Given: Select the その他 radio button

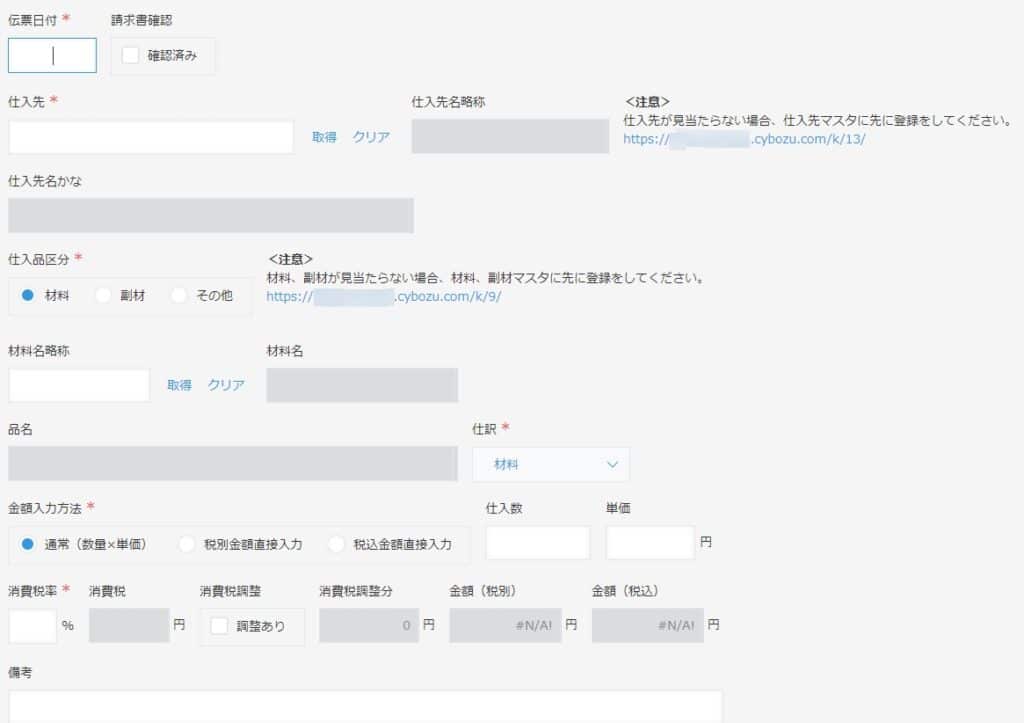Looking at the screenshot, I should pos(179,295).
